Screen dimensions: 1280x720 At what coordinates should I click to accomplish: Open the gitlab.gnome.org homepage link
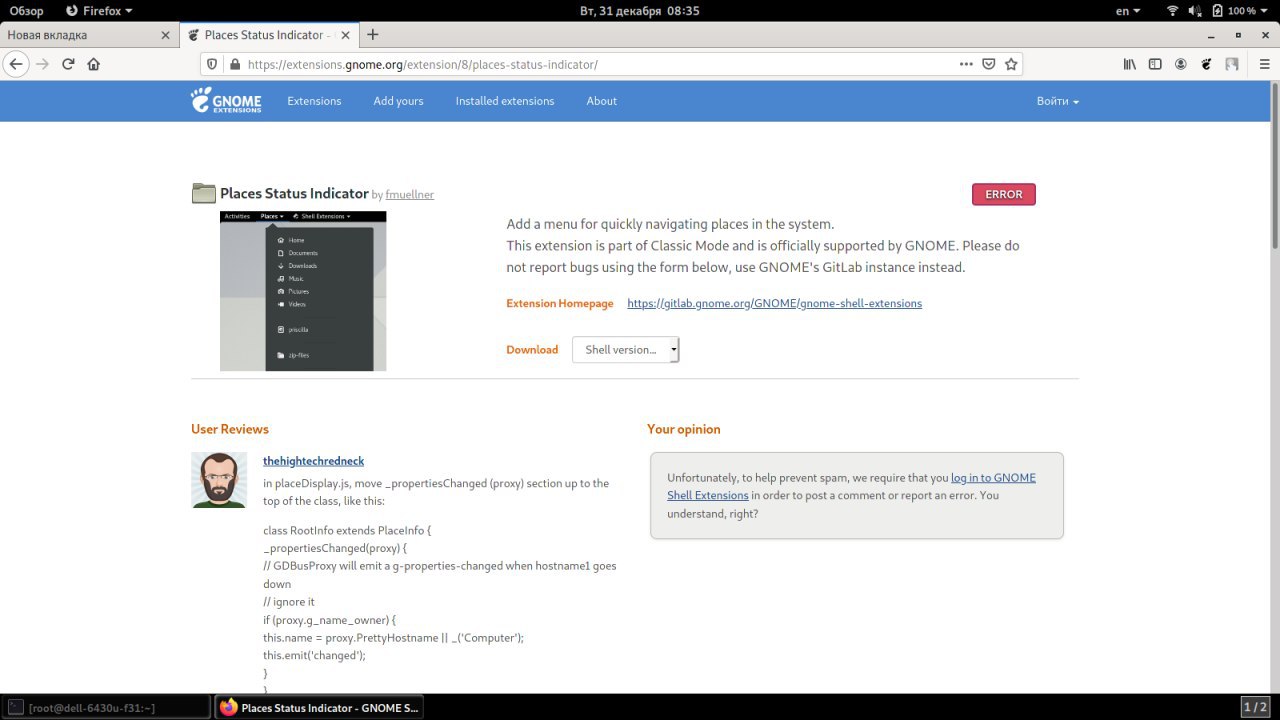[774, 303]
